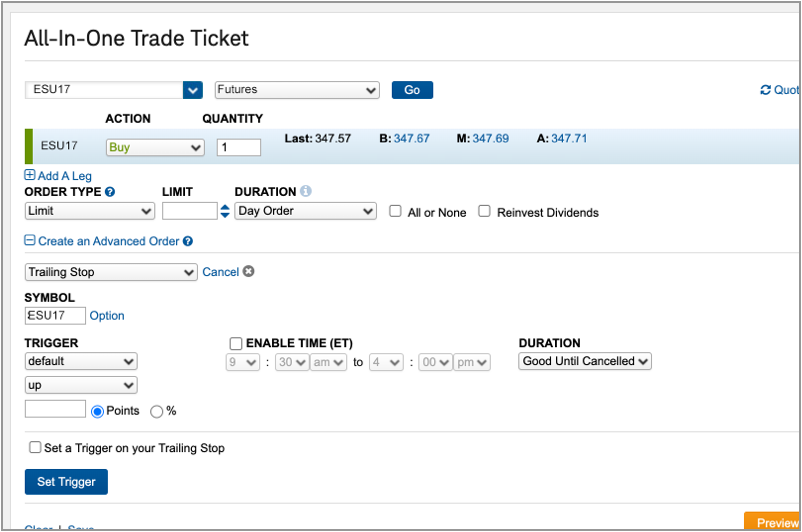
Task: Open the end hour 4 dropdown
Action: pyautogui.click(x=386, y=362)
